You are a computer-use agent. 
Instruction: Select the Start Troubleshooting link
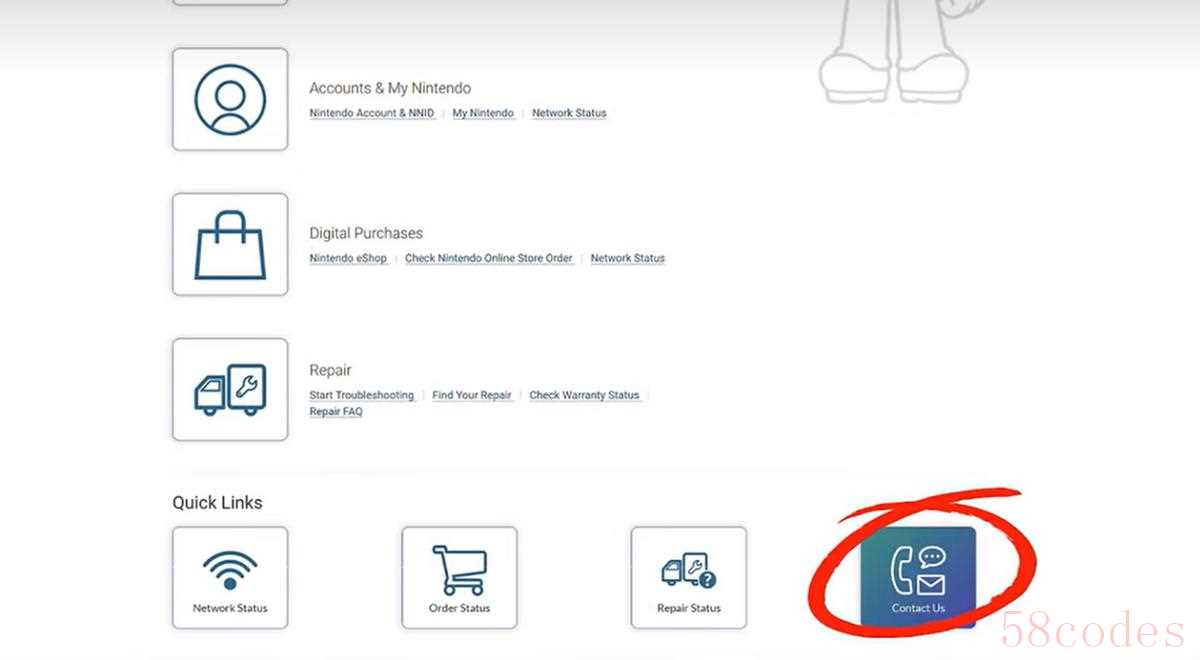pyautogui.click(x=361, y=396)
